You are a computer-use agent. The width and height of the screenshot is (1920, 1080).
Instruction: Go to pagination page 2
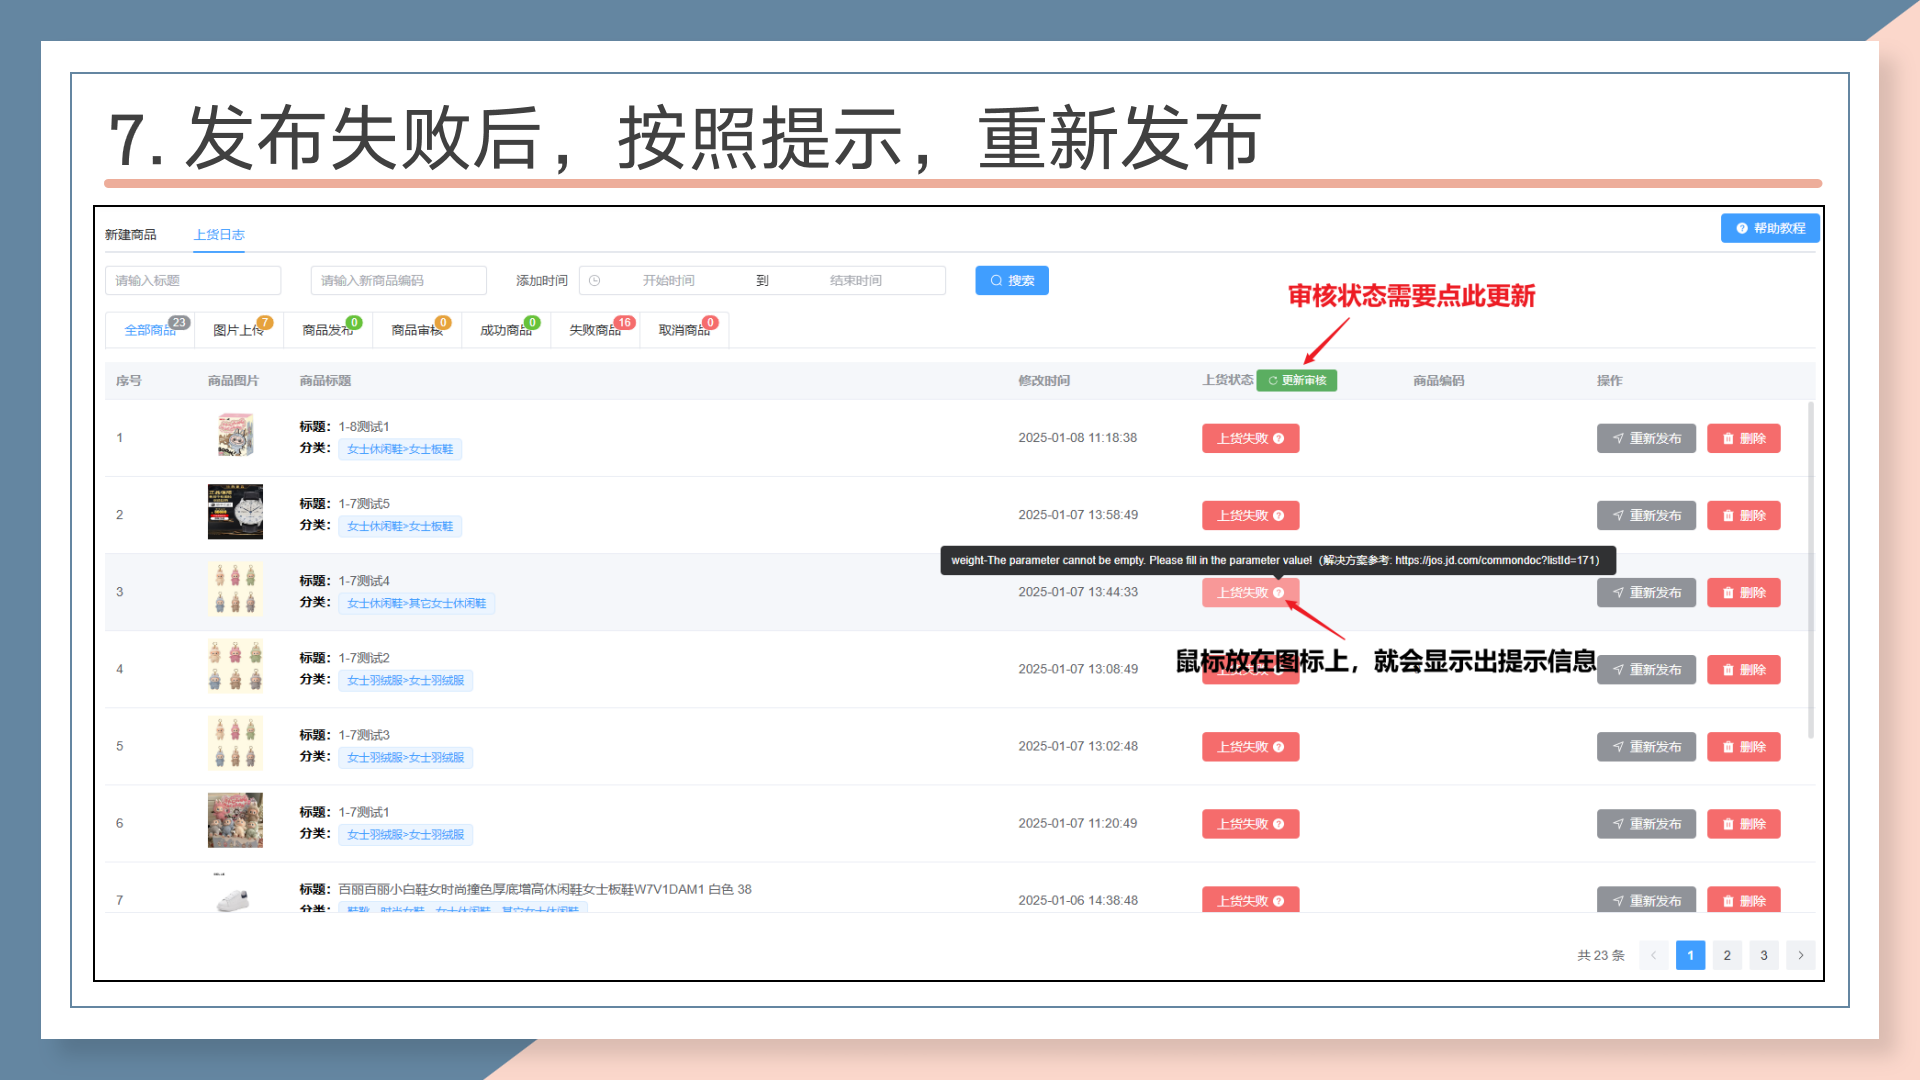tap(1727, 955)
